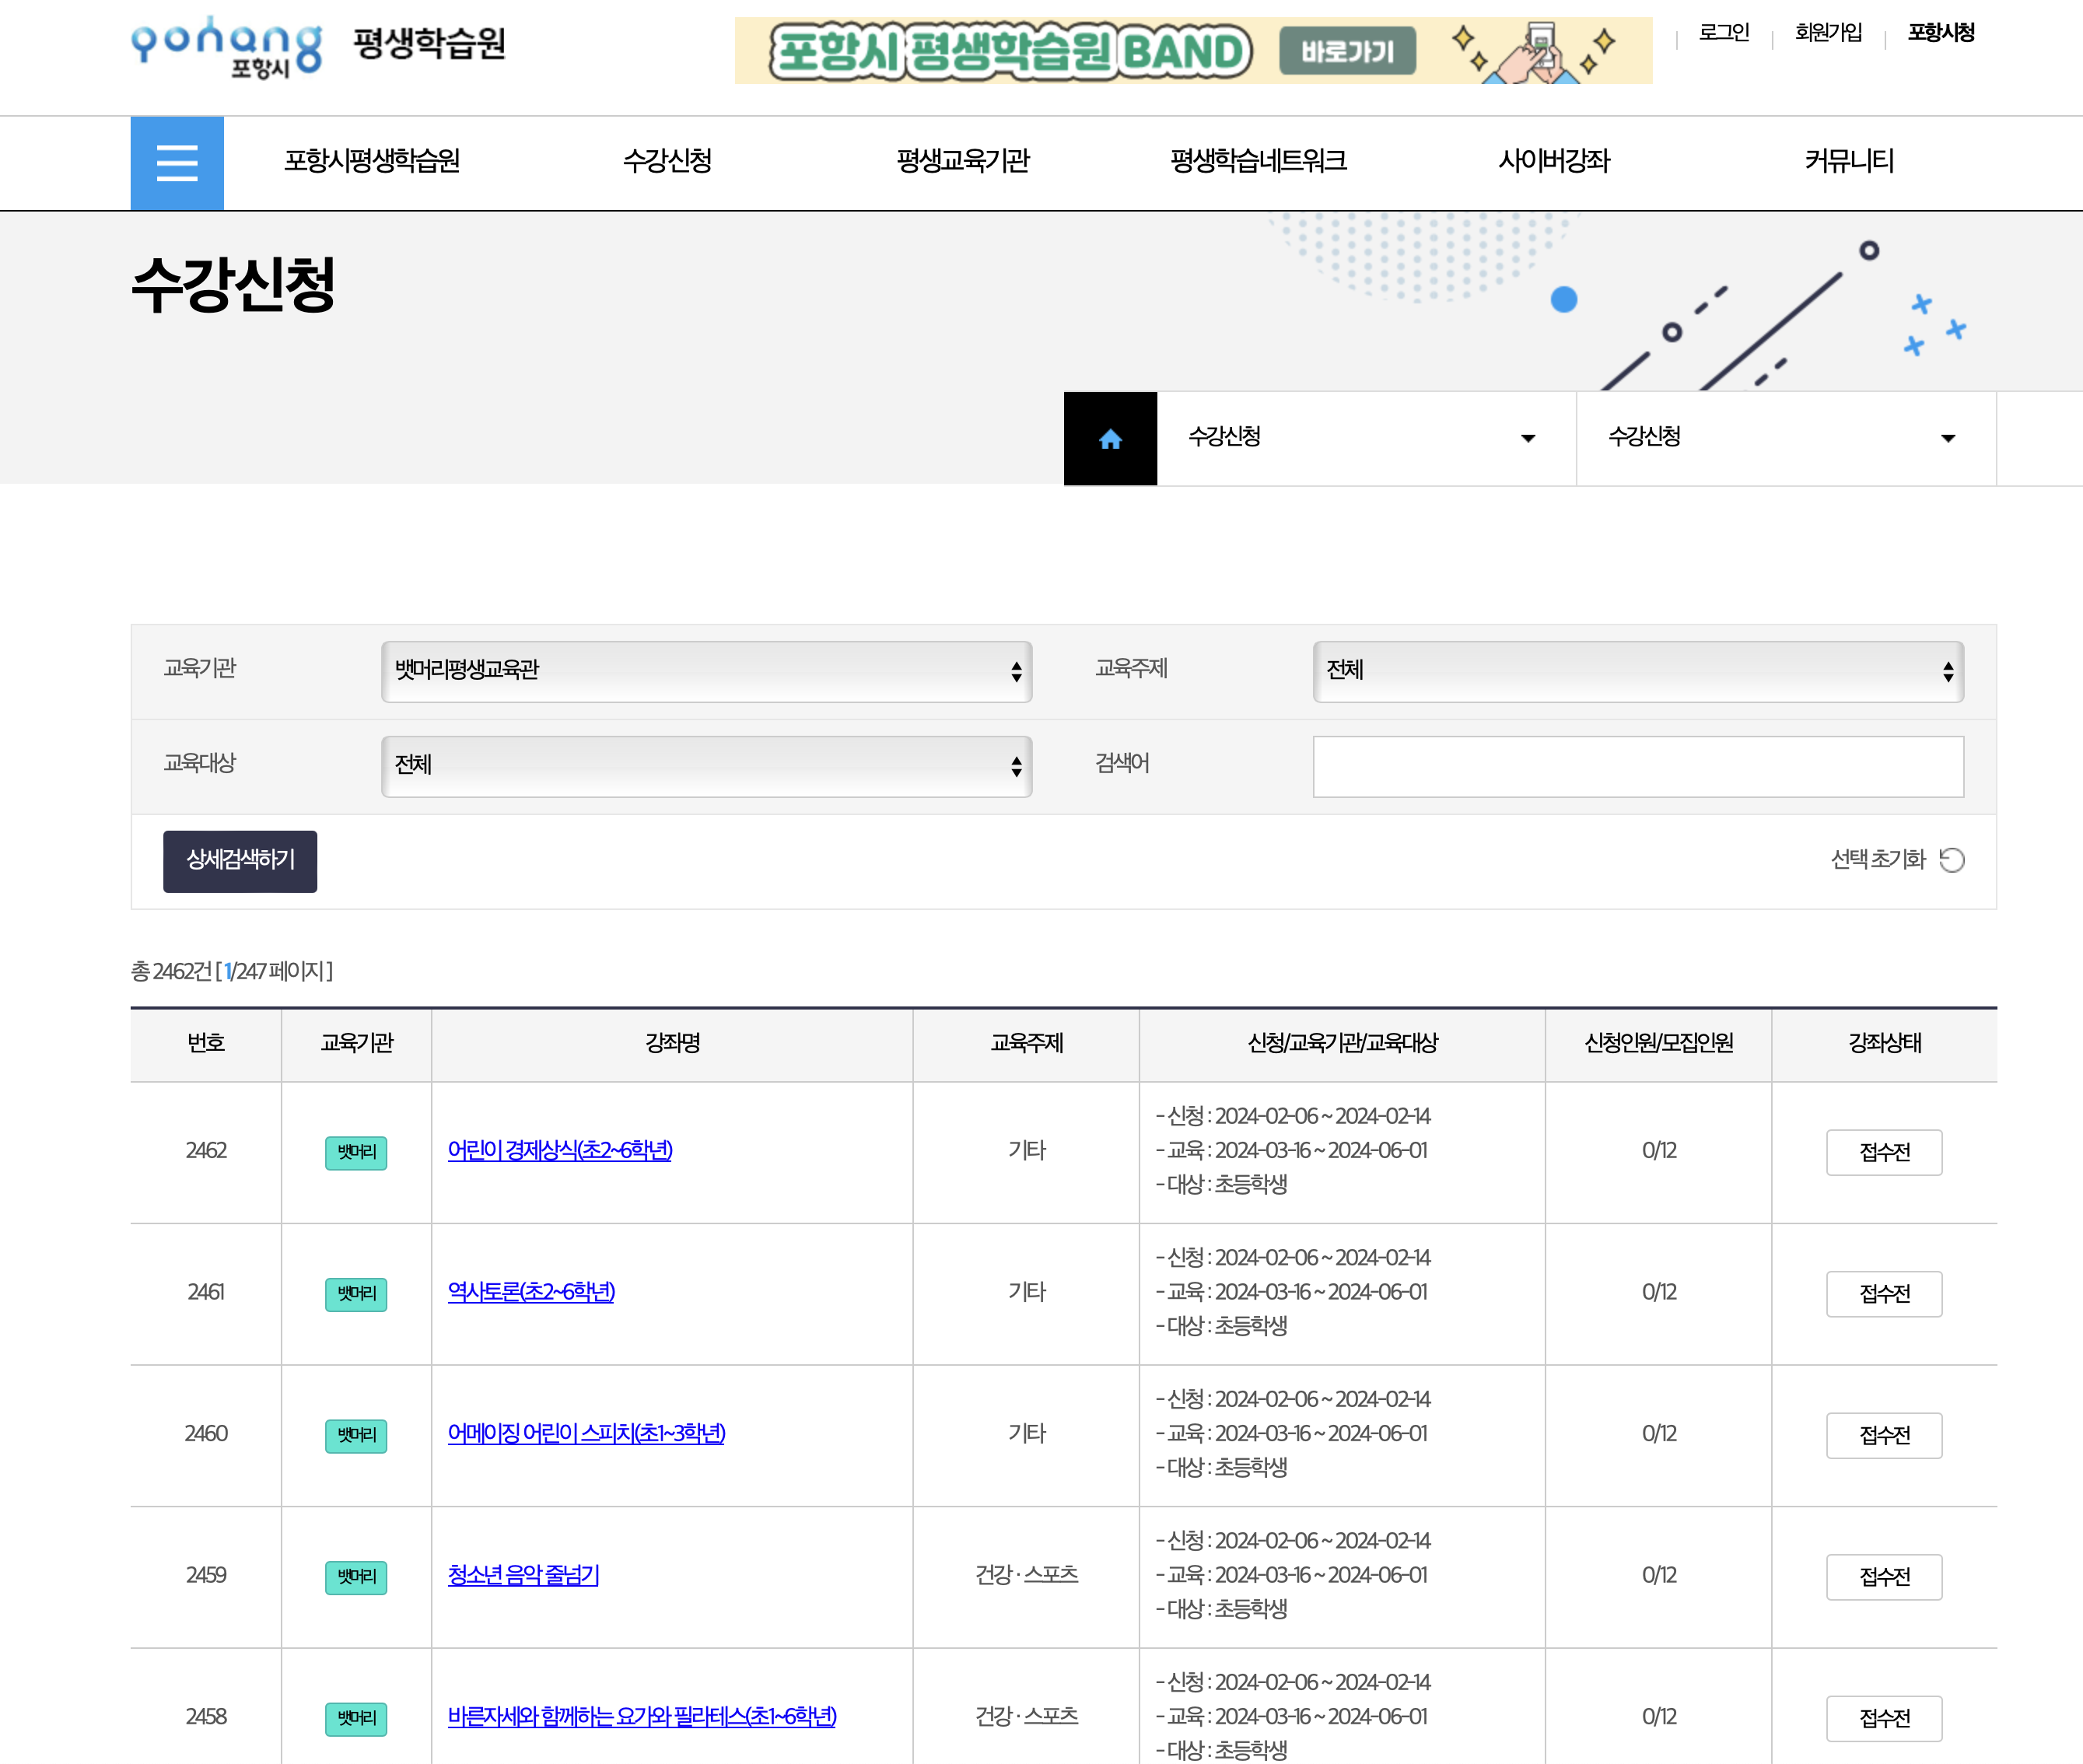2083x1764 pixels.
Task: Click the reset refresh icon
Action: [x=1951, y=860]
